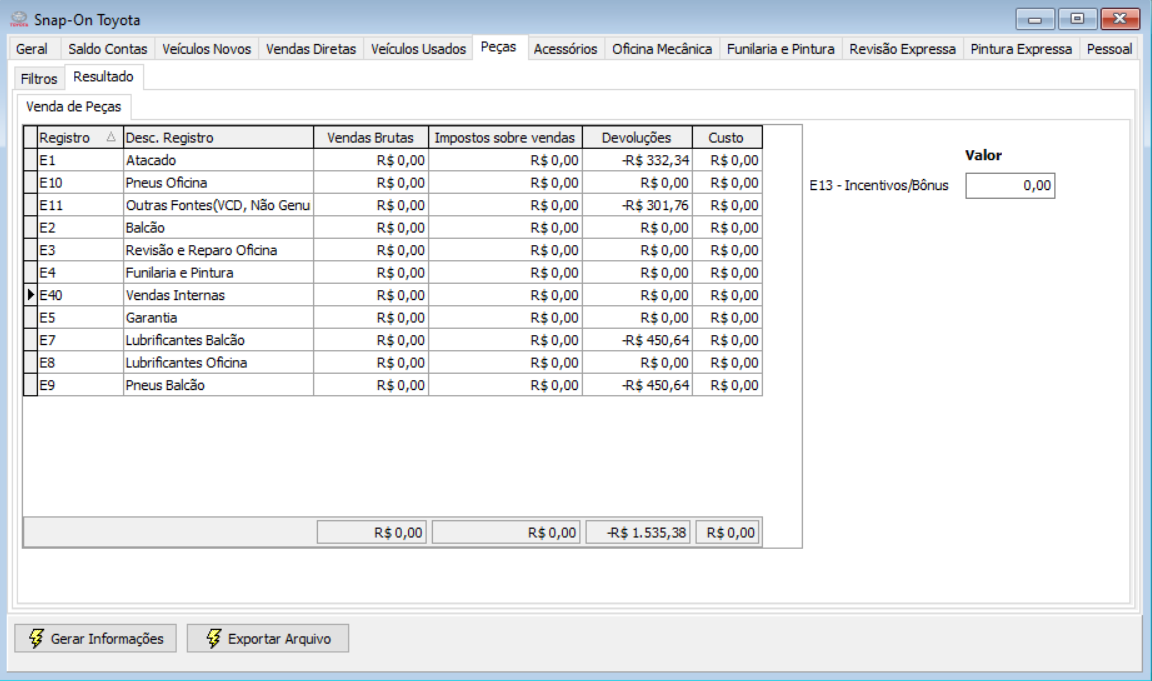Click the Devoluções column header
Viewport: 1152px width, 681px height.
click(637, 137)
